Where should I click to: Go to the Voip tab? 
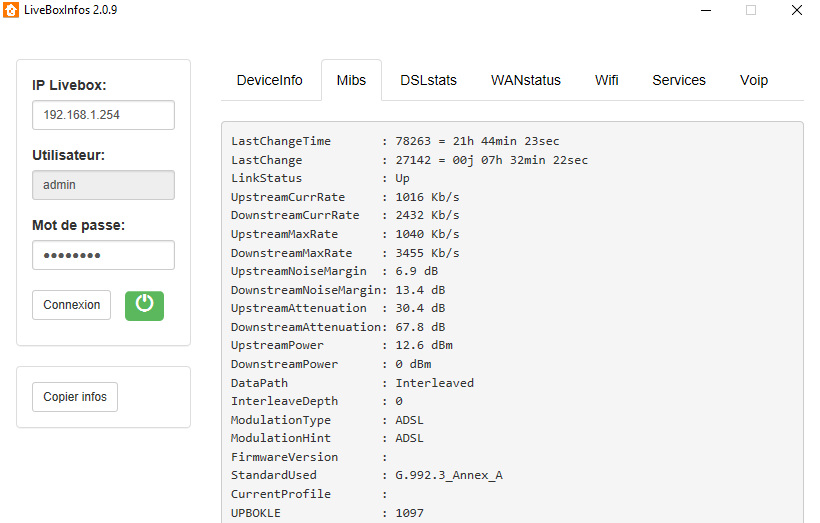point(754,80)
